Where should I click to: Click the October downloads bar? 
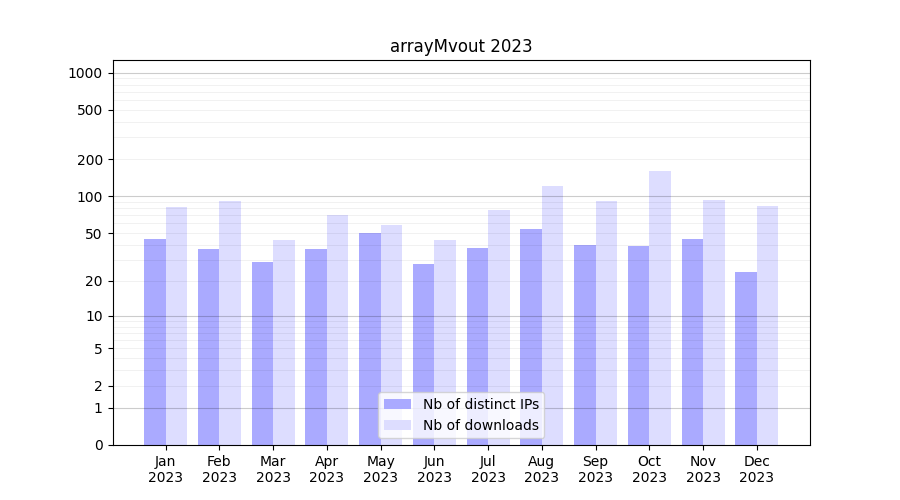[660, 308]
